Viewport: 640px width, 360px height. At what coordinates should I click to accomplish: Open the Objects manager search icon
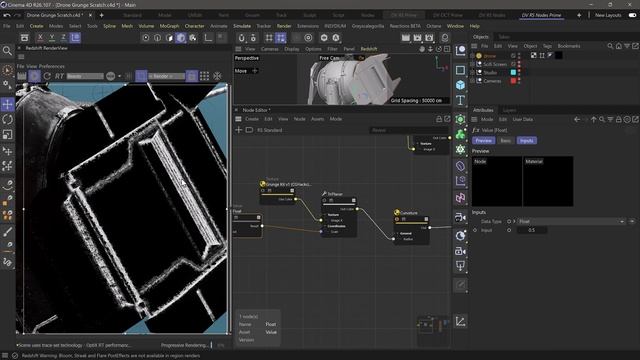(x=610, y=46)
